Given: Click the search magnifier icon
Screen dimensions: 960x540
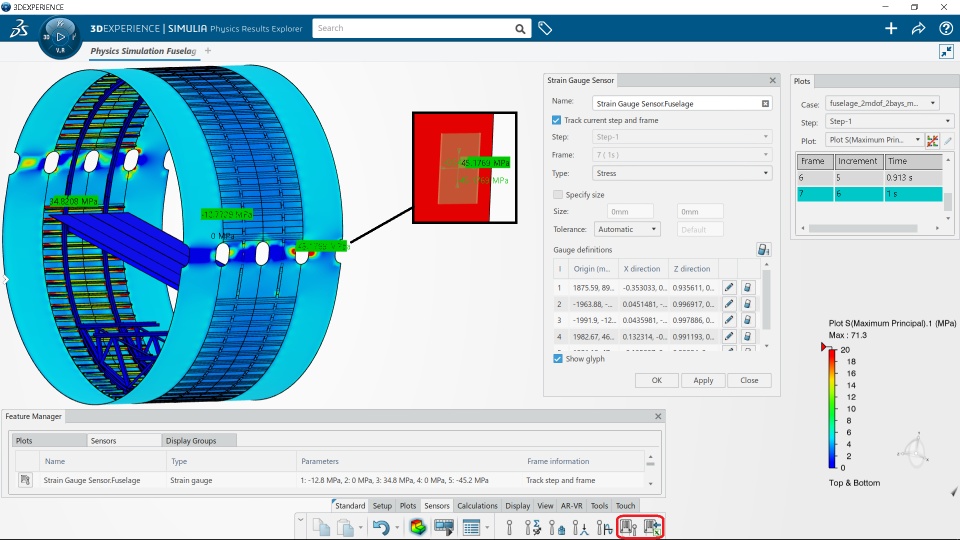Looking at the screenshot, I should (x=520, y=29).
